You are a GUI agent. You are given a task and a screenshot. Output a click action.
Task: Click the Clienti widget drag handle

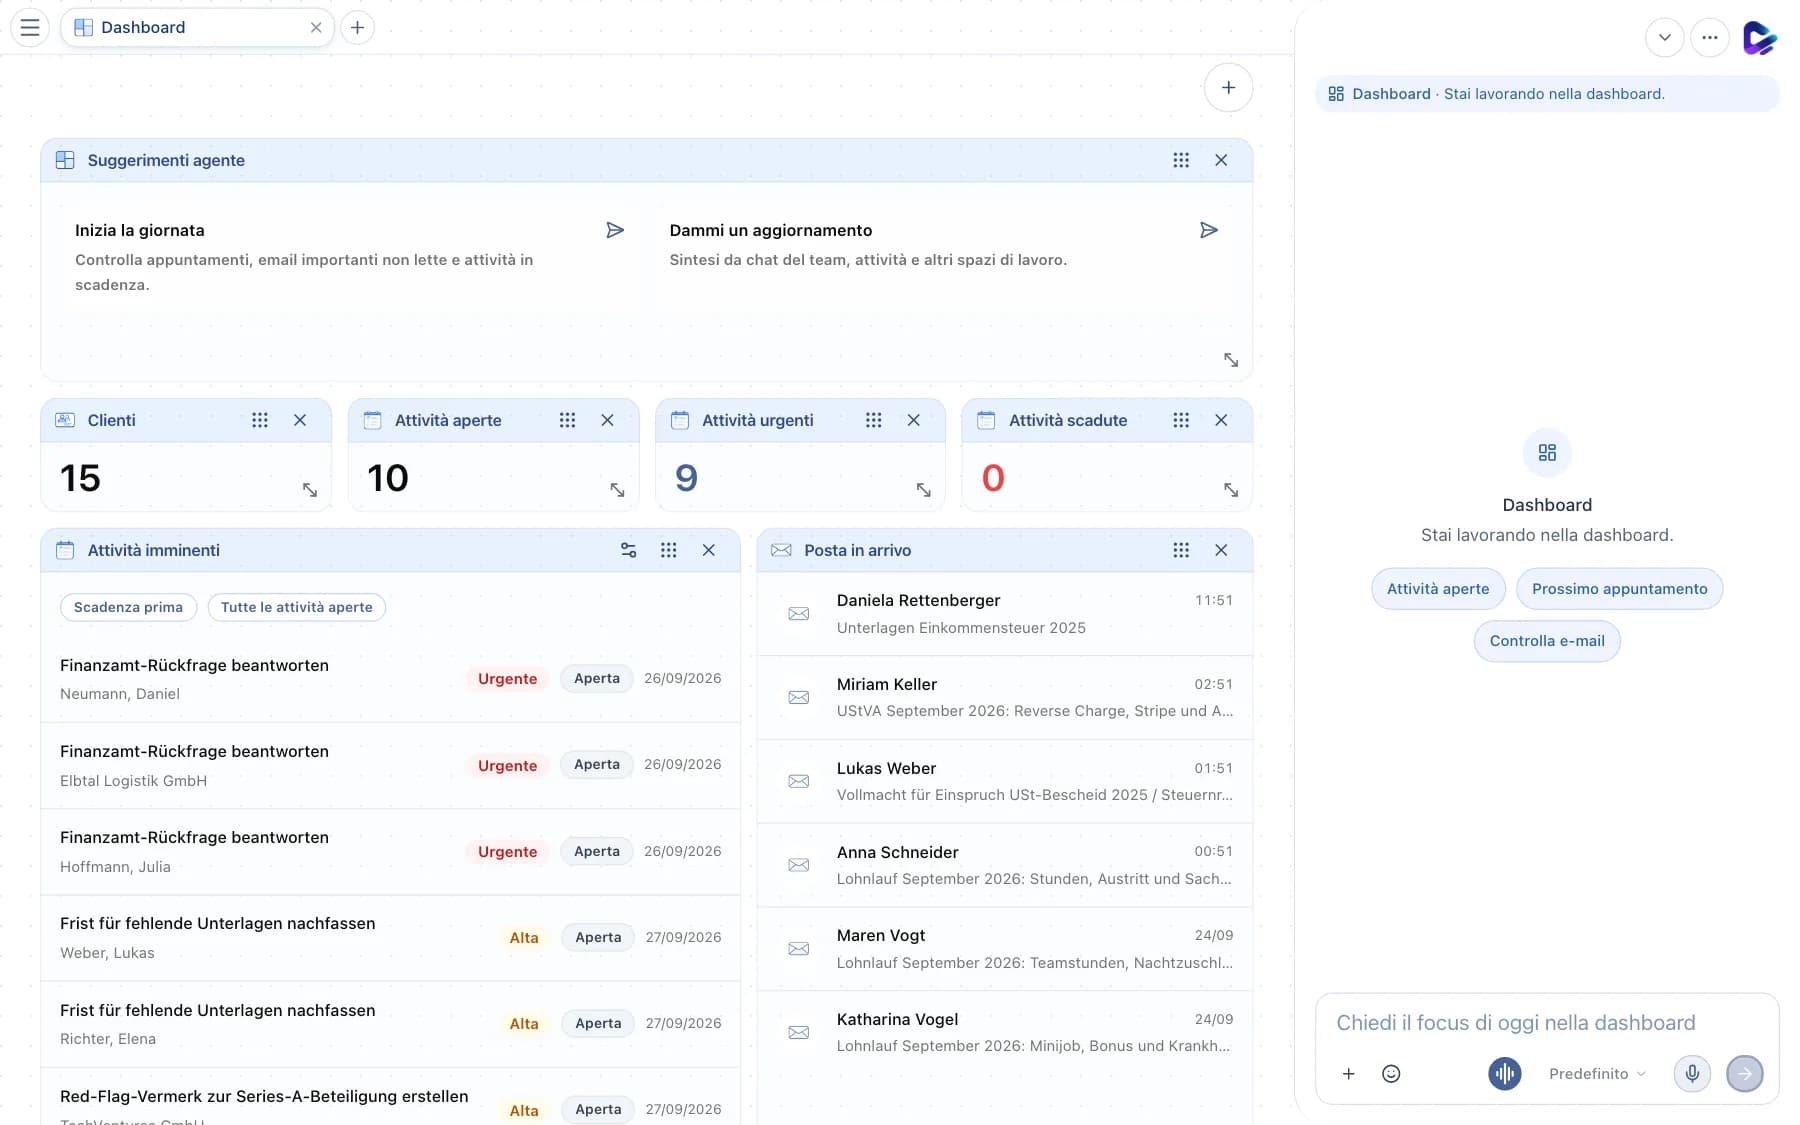260,420
